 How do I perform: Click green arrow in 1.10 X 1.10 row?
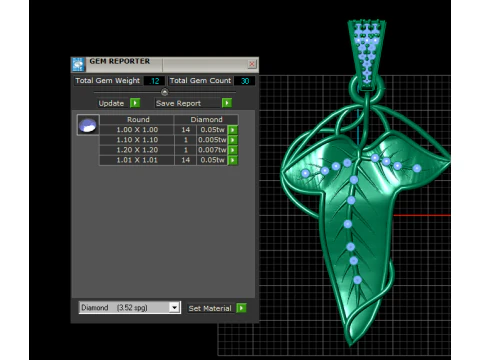233,140
